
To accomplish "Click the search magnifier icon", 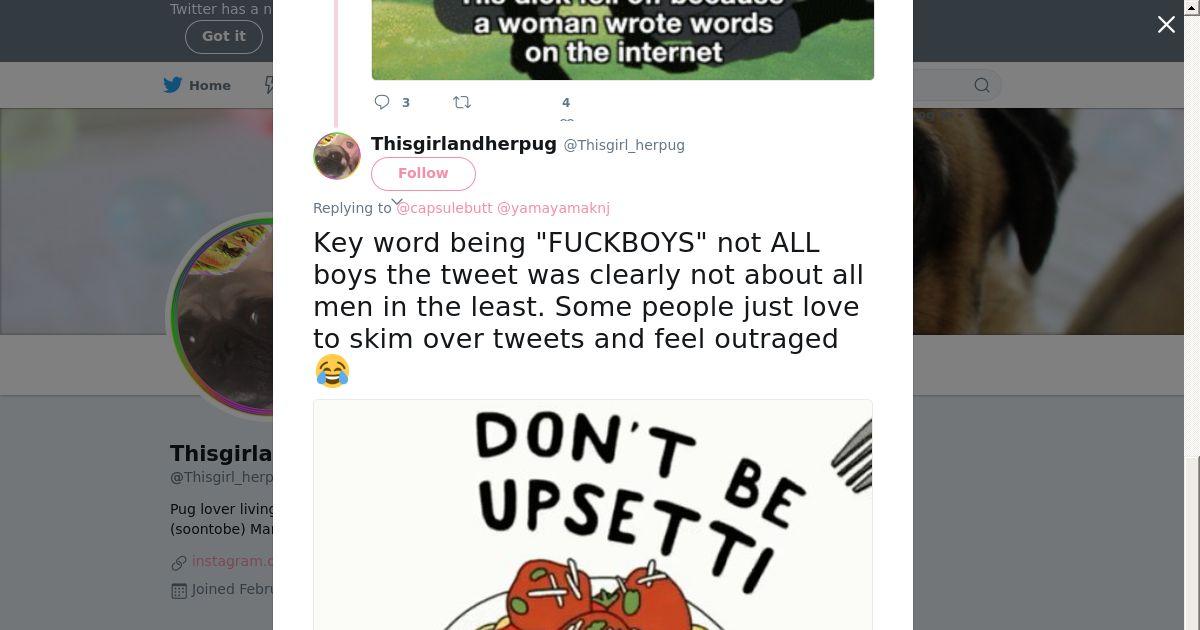I will tap(982, 85).
